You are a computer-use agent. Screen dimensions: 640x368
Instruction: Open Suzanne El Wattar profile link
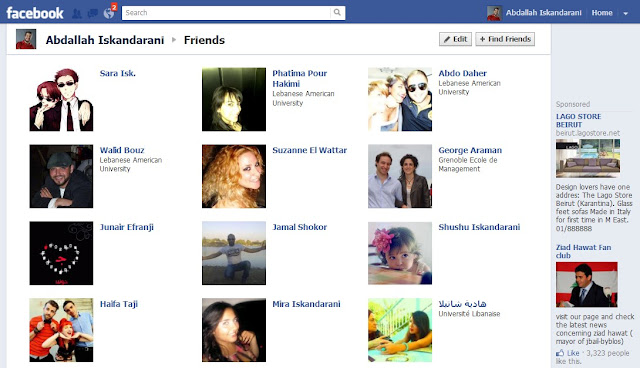coord(309,150)
